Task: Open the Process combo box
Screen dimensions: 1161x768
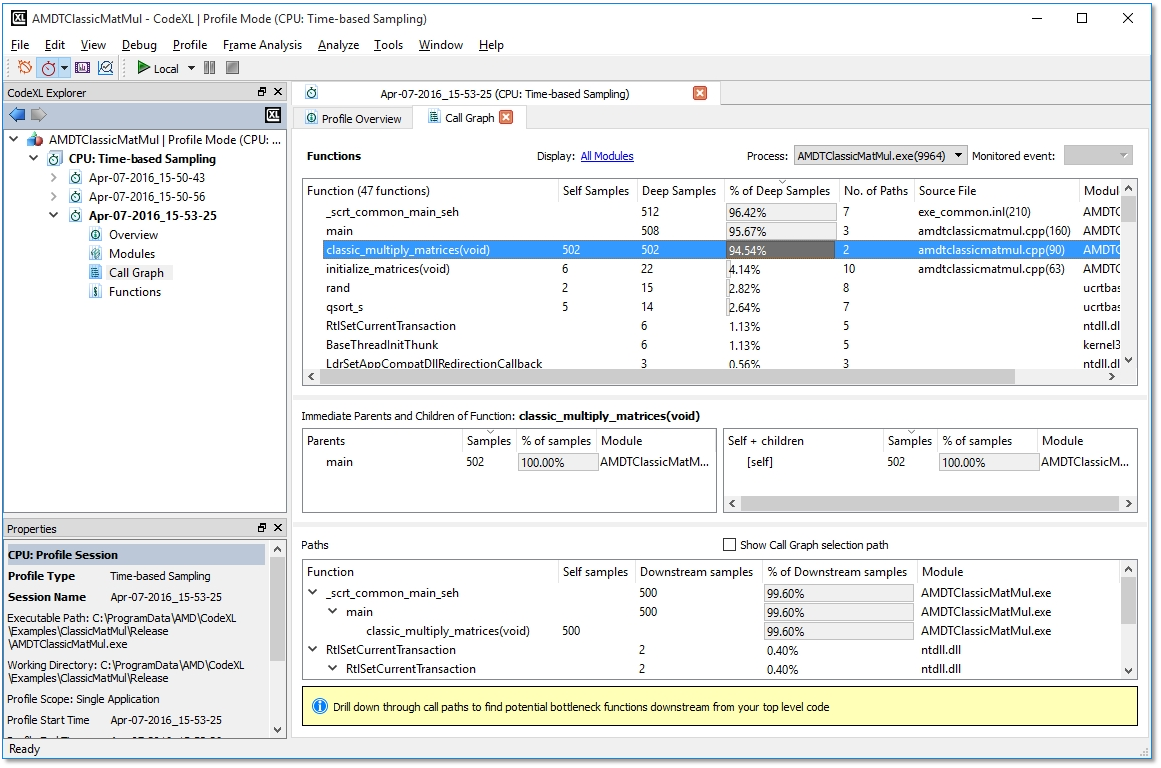Action: (880, 156)
